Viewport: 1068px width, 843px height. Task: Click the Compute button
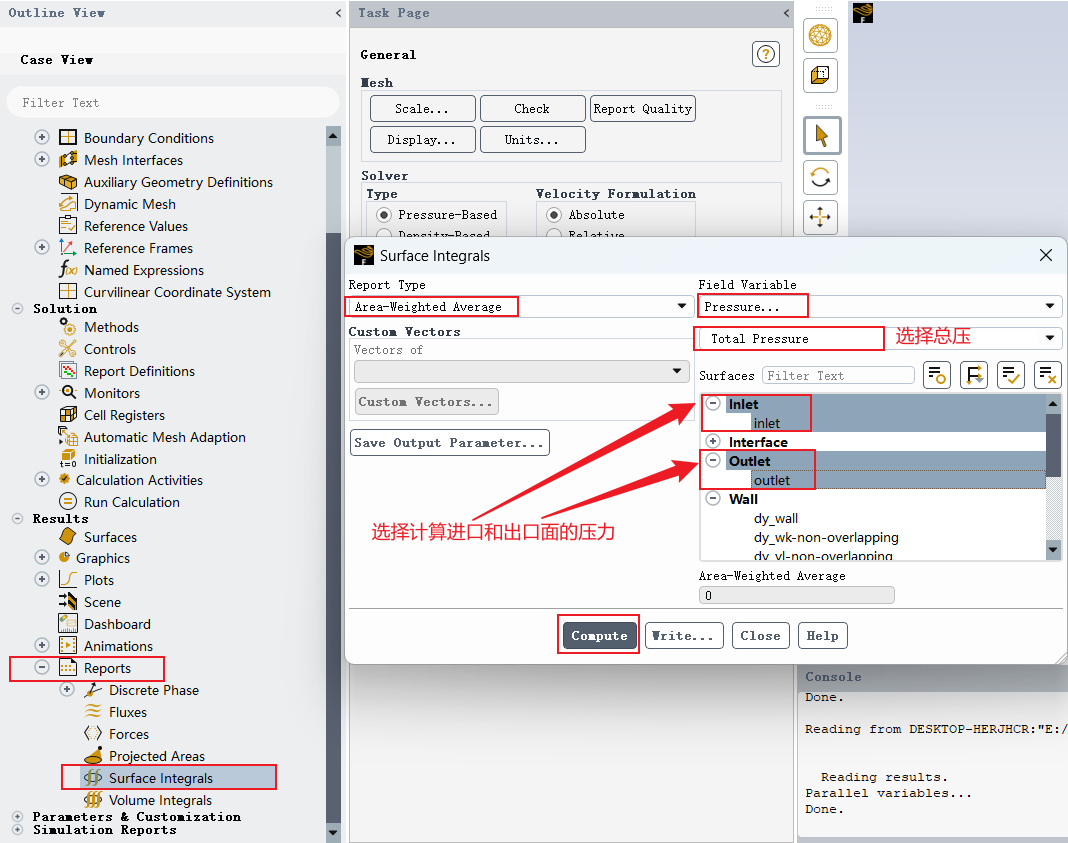pyautogui.click(x=599, y=635)
